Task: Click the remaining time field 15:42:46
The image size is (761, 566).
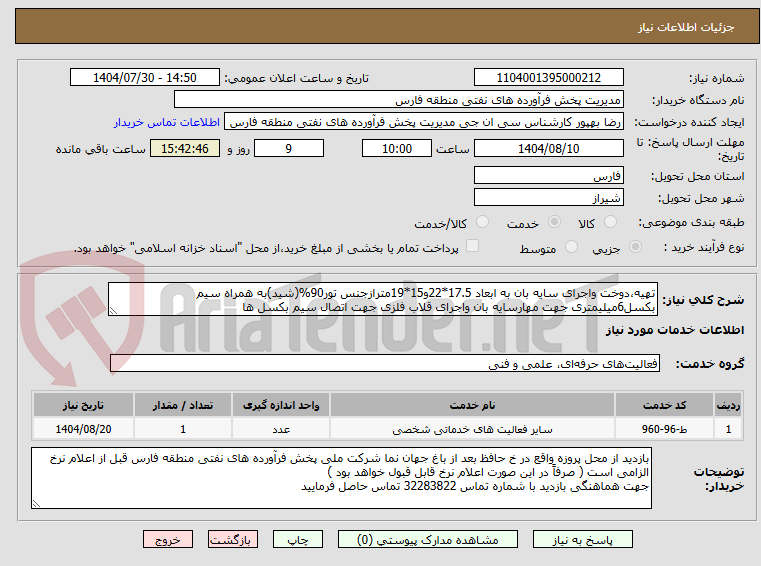Action: coord(185,149)
